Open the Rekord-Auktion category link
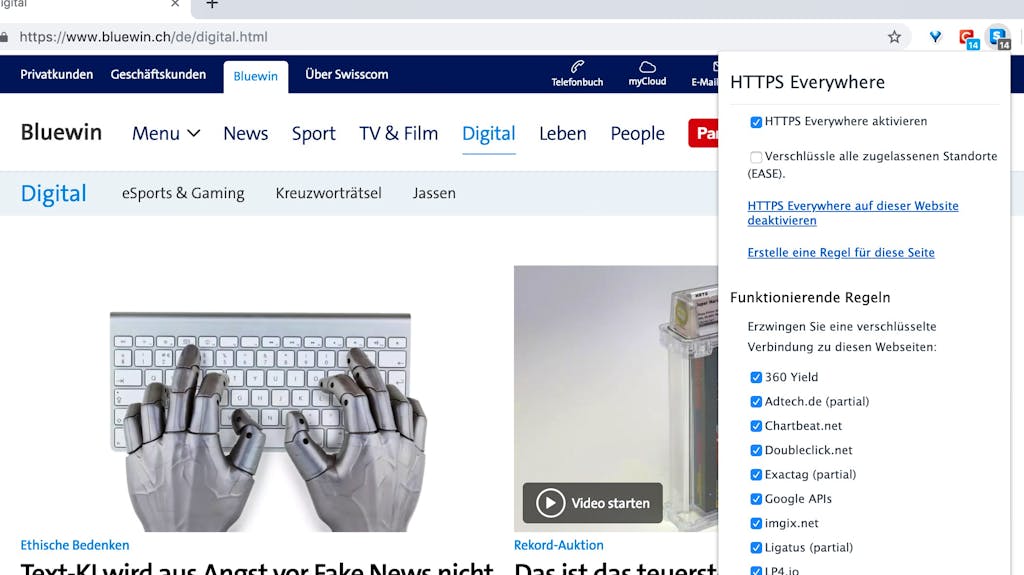 (558, 545)
